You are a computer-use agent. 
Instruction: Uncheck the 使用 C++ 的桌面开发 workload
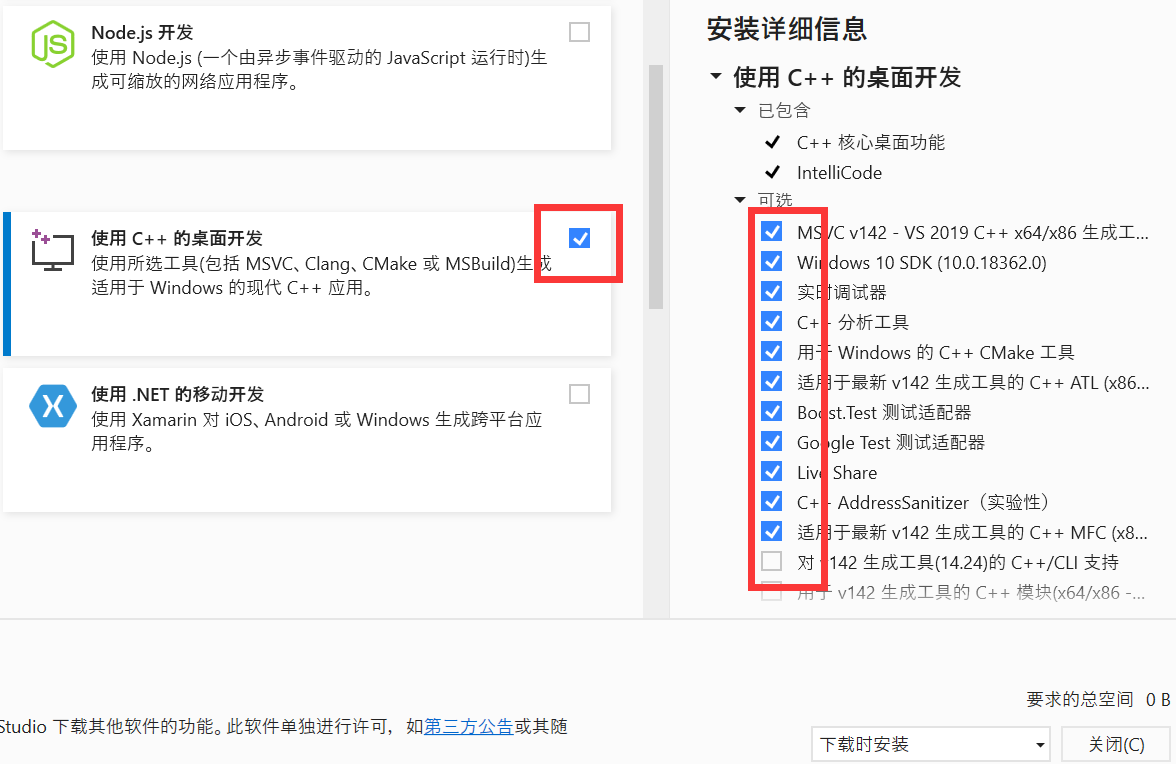[x=579, y=239]
